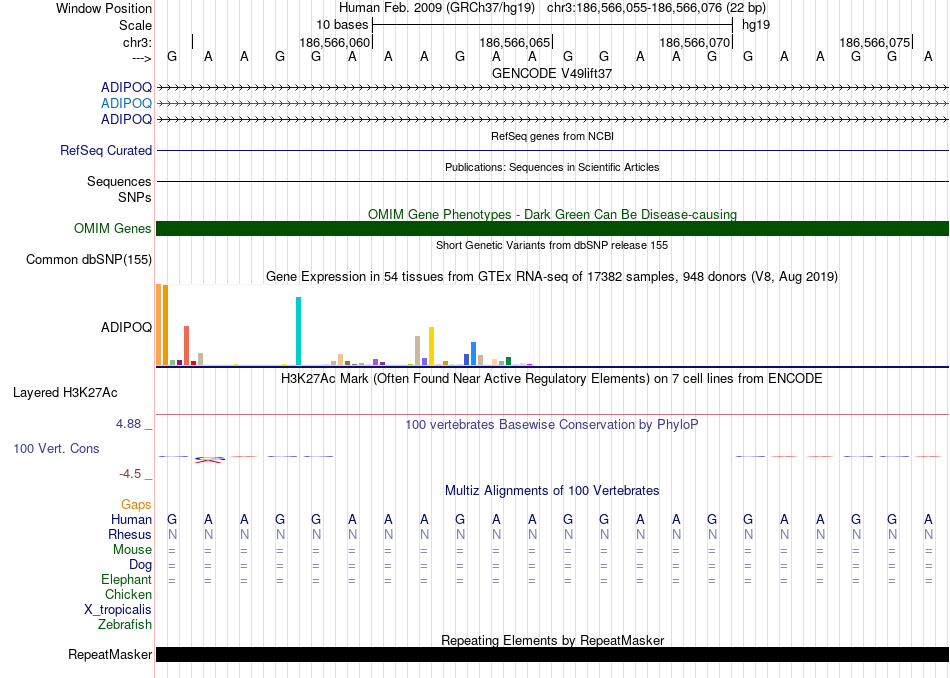
Task: Click the GENCODE V49lift37 track title
Action: coord(552,74)
